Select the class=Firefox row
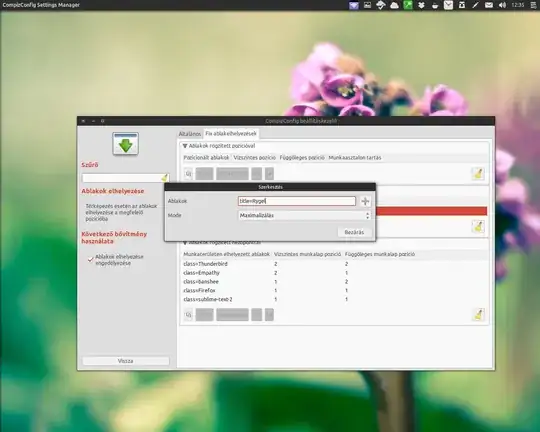Viewport: 540px width, 432px height. tap(334, 291)
